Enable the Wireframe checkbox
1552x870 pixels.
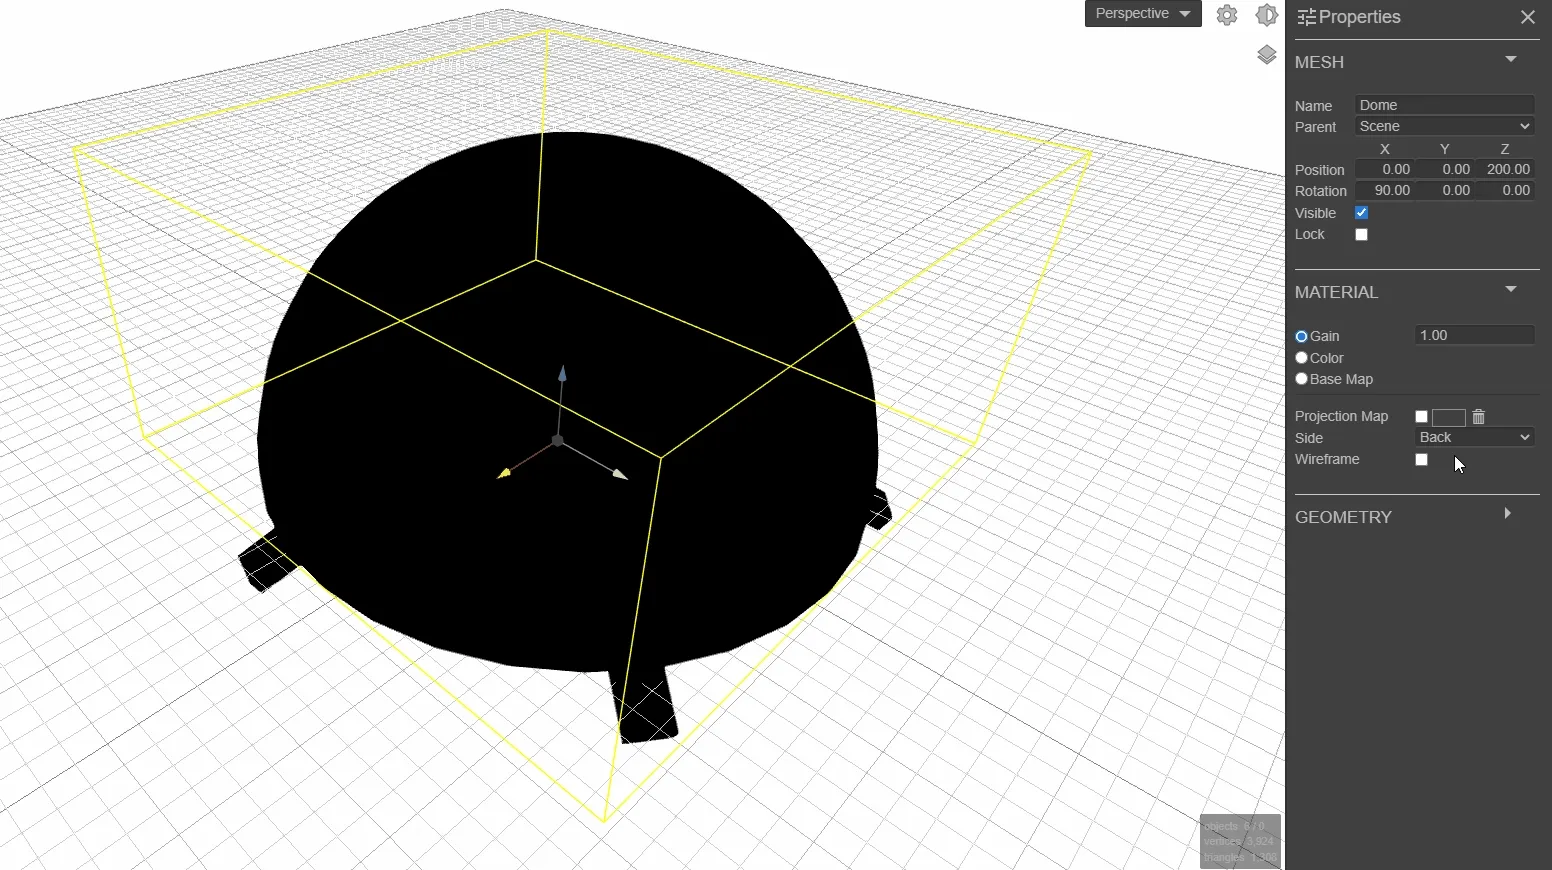1421,460
